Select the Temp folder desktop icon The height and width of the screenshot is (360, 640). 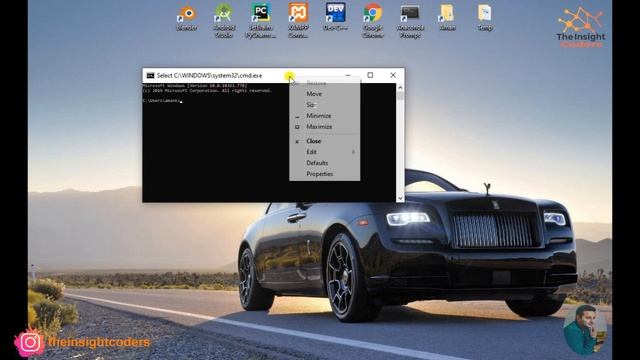485,18
